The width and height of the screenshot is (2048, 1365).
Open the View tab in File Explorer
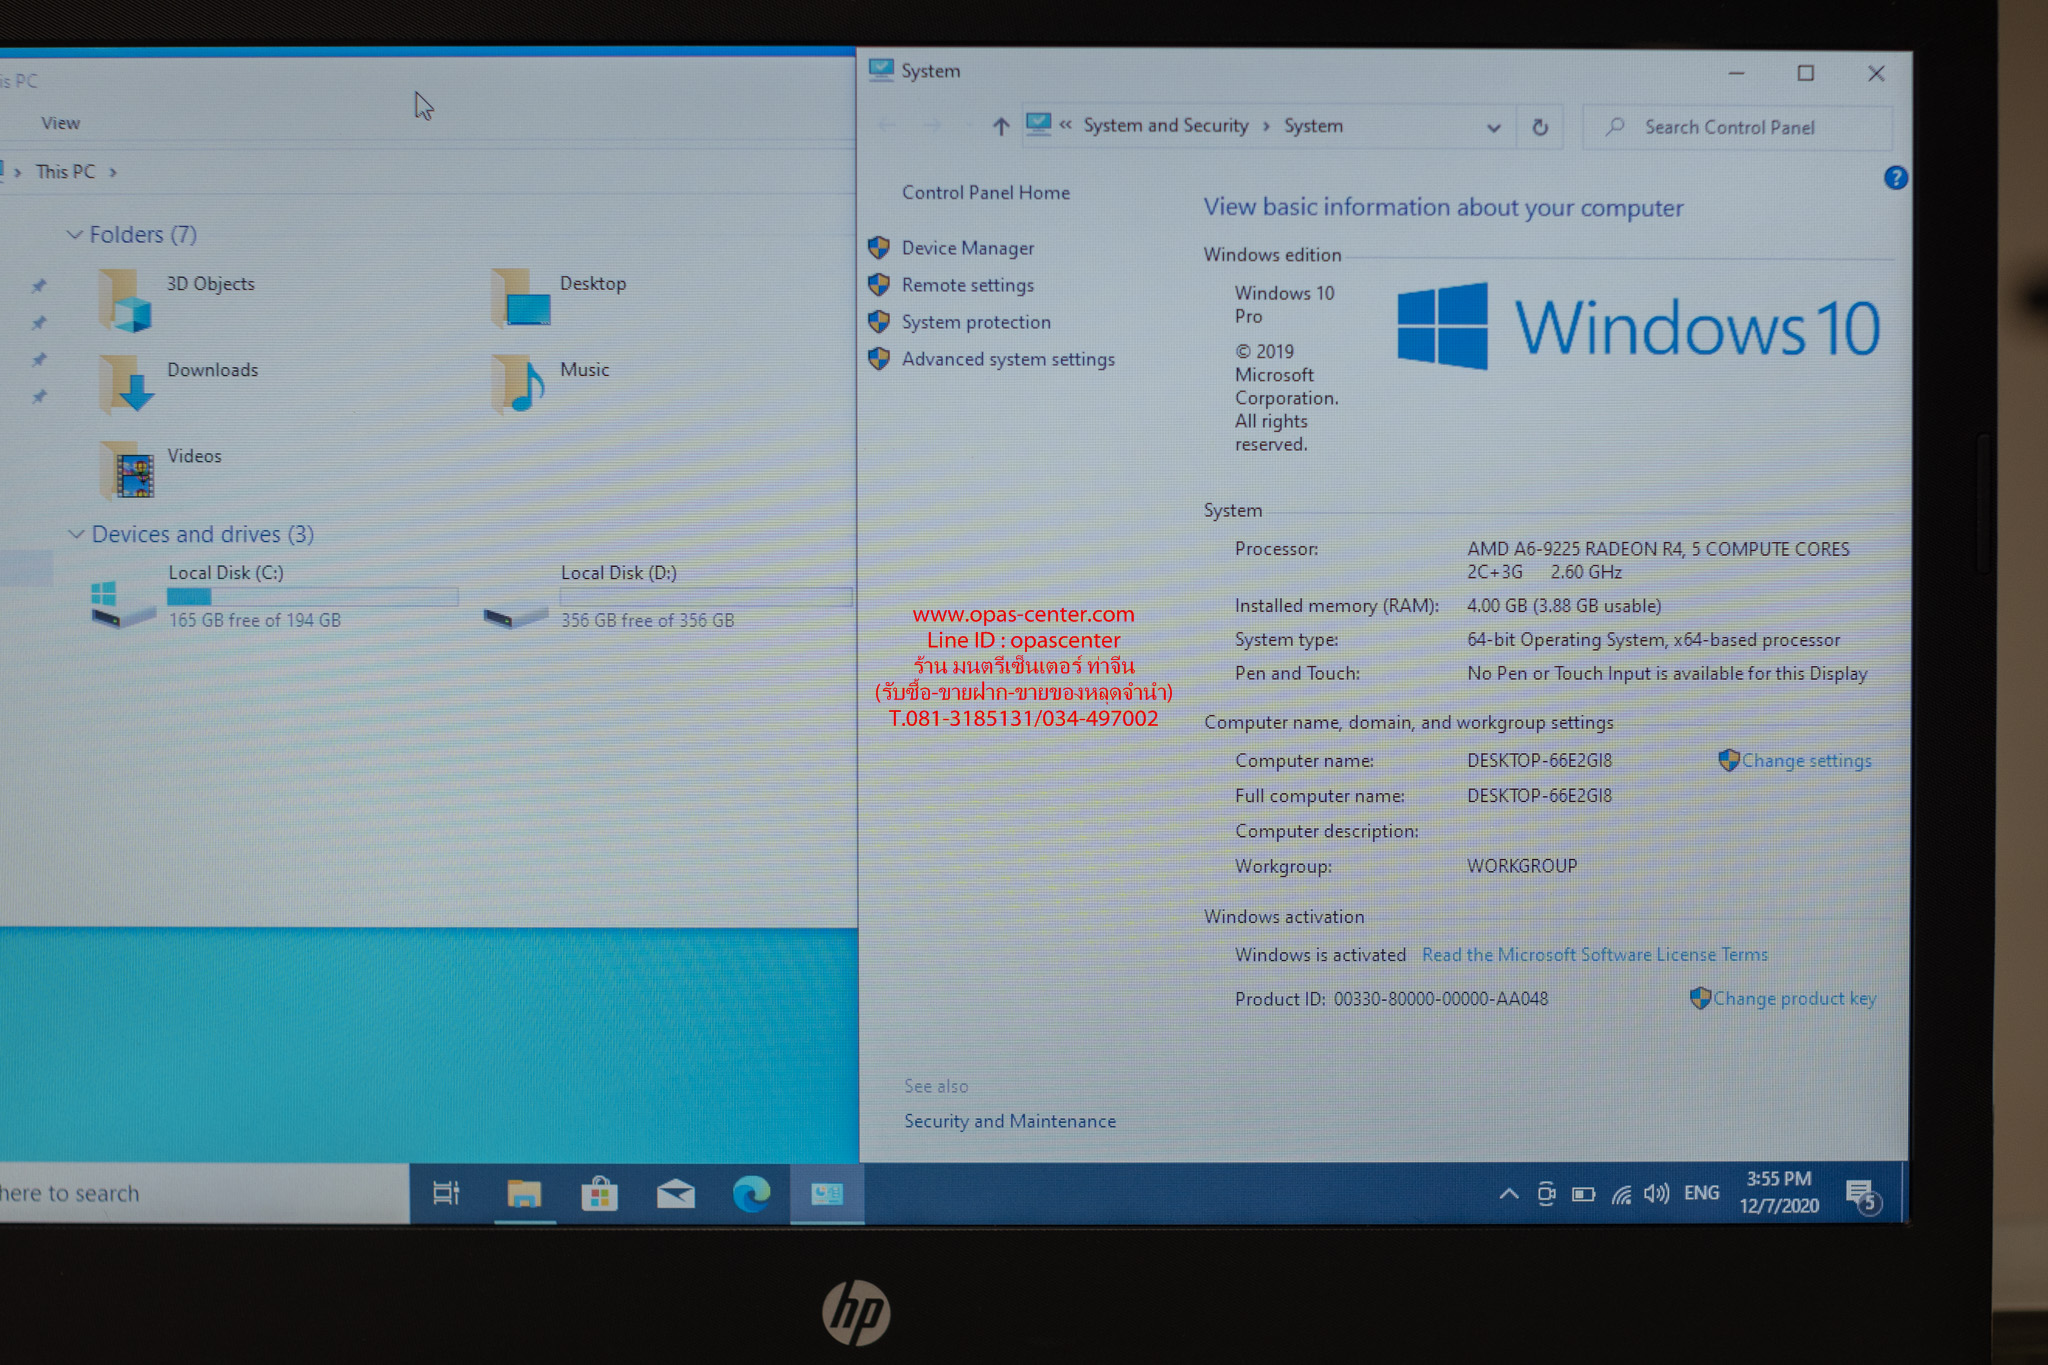60,123
